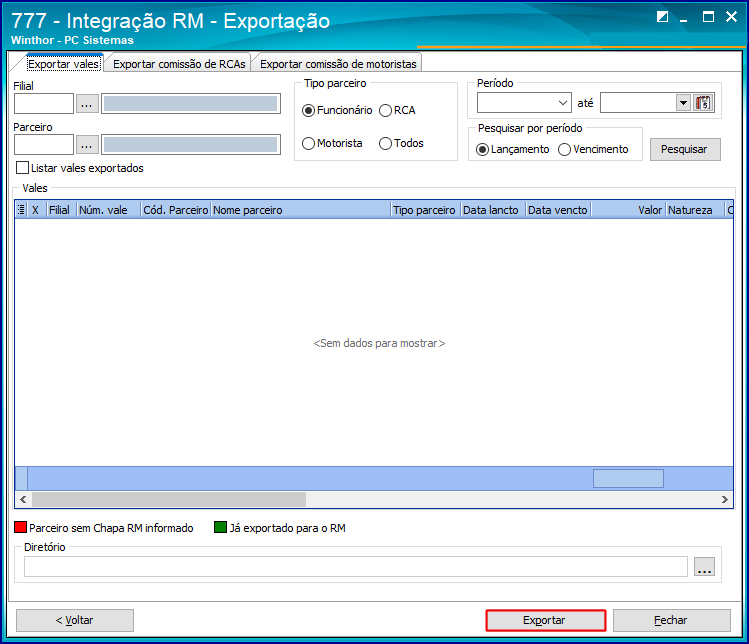The image size is (749, 644).
Task: Focus the Parceiro code input field
Action: point(44,145)
